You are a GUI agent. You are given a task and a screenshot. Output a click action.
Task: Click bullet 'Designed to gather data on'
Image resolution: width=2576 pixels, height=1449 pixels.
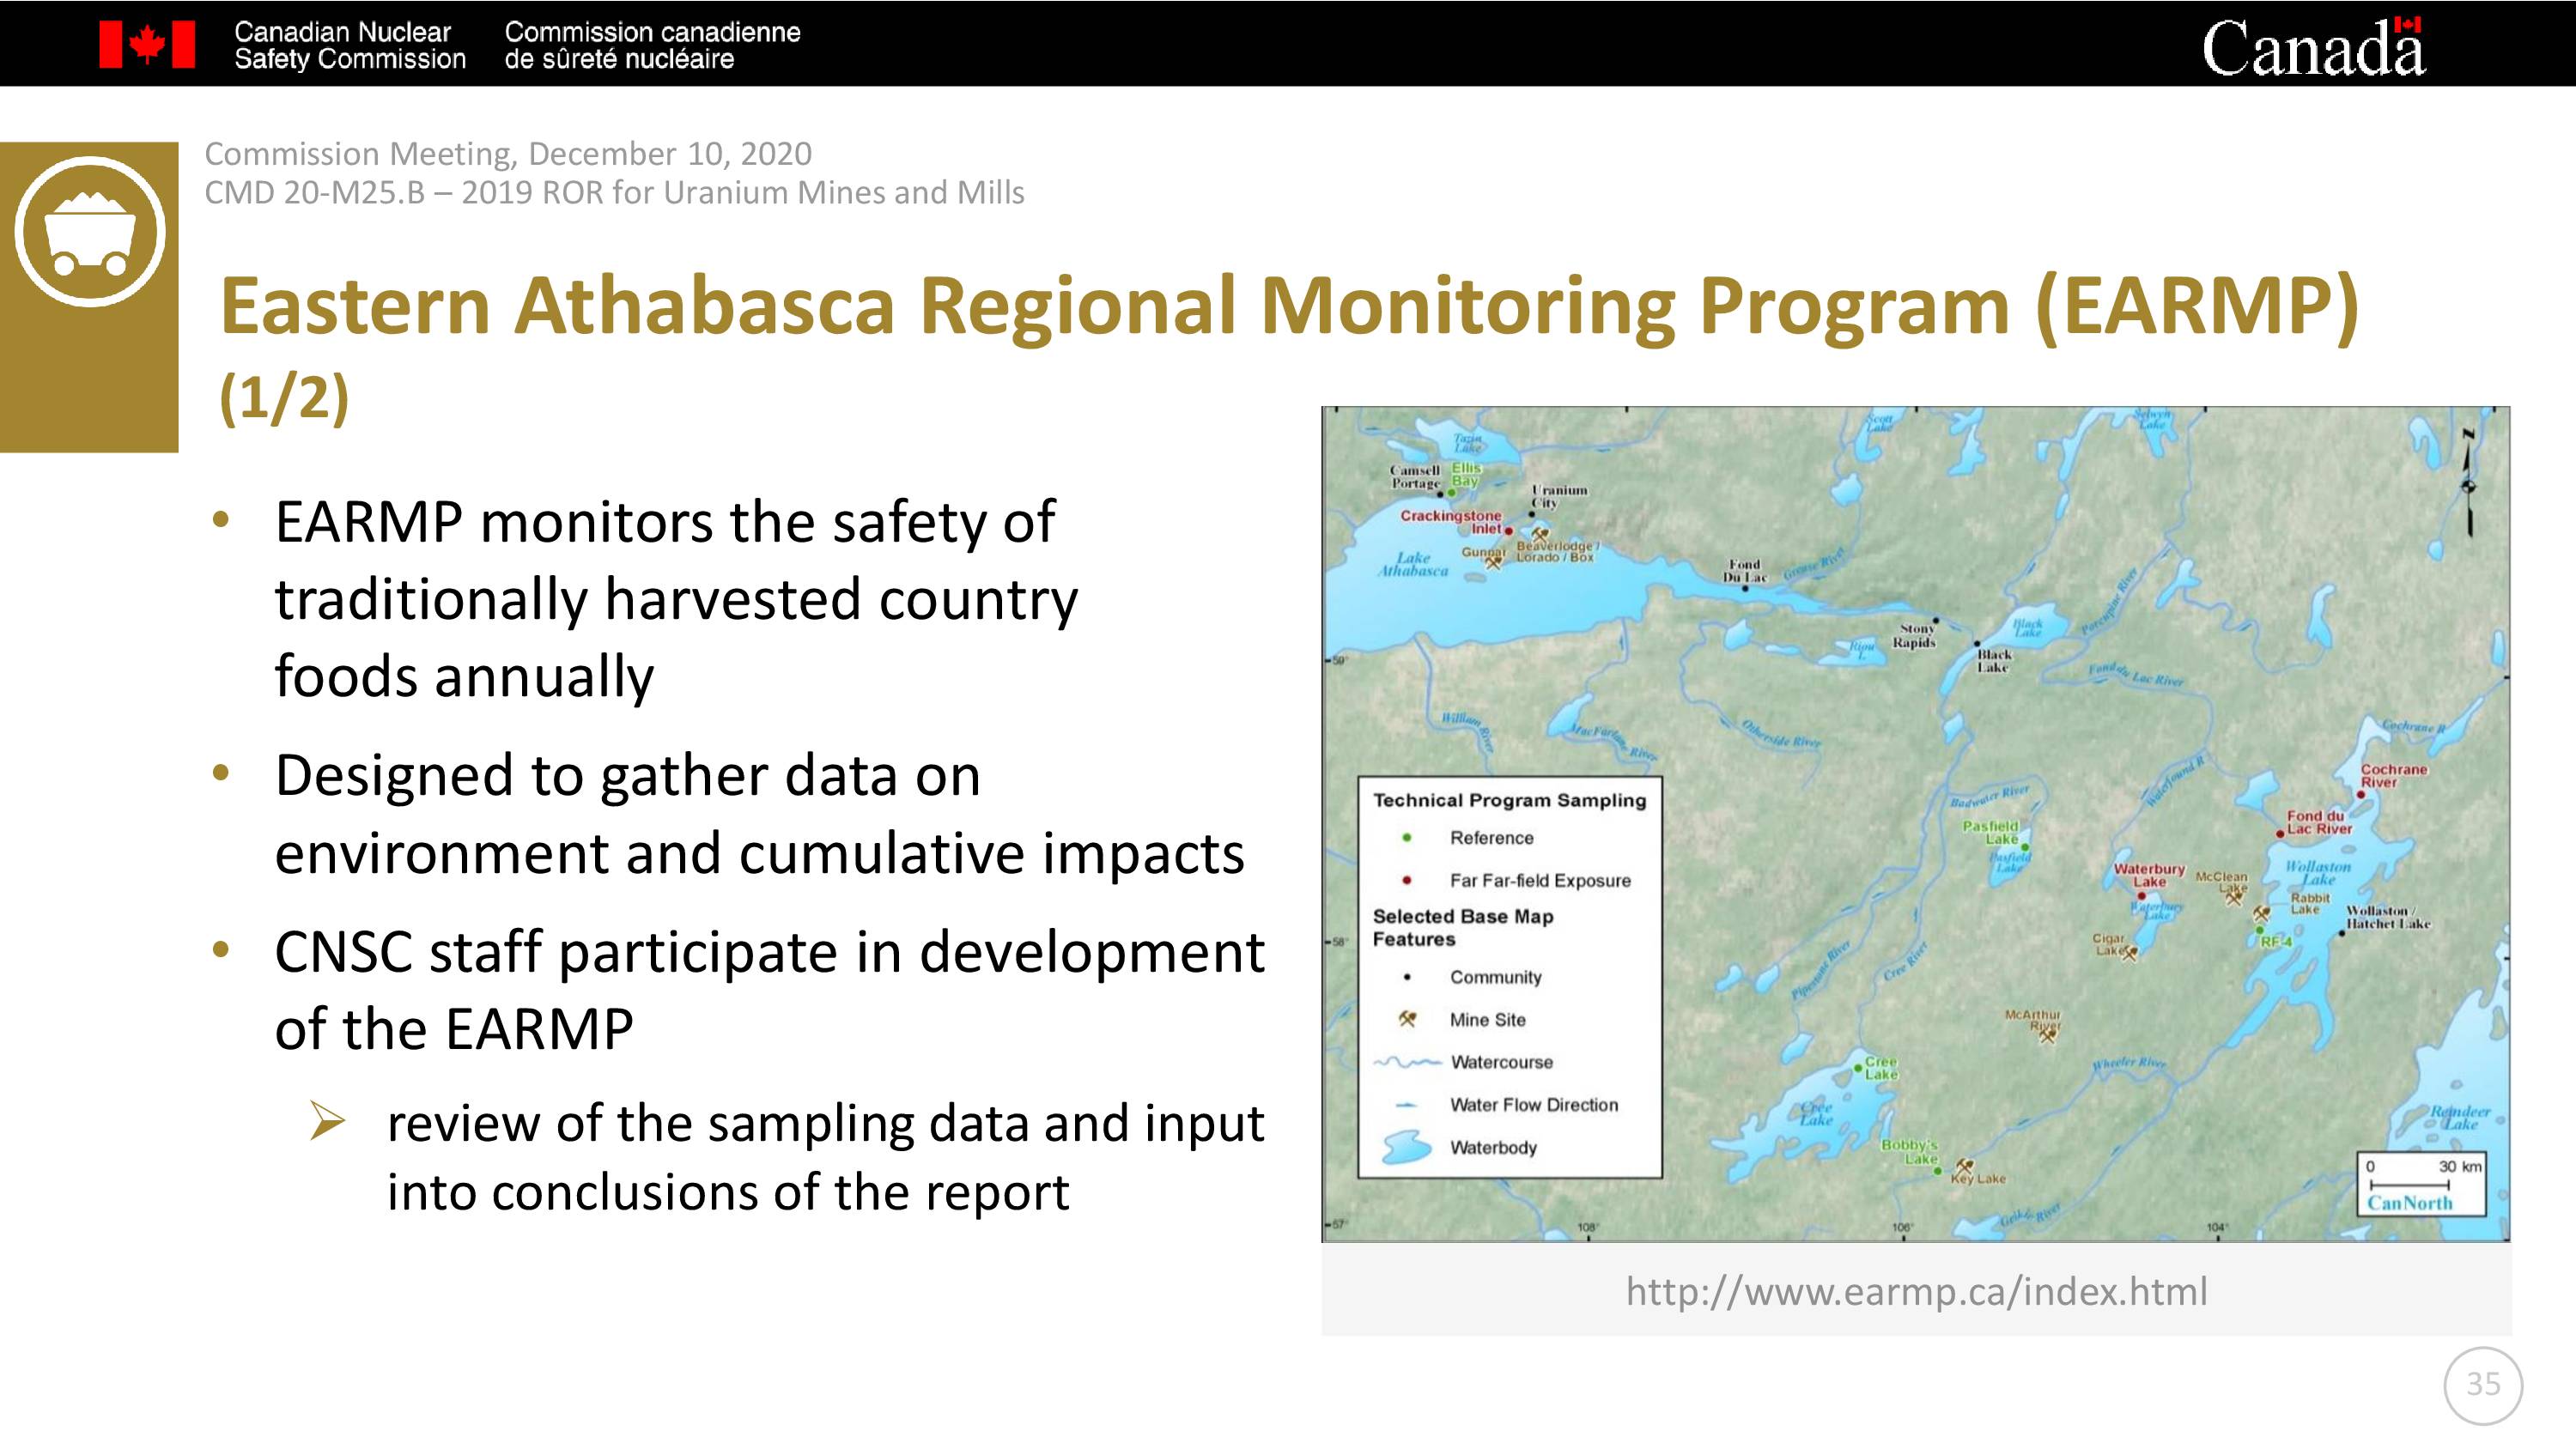[x=760, y=814]
